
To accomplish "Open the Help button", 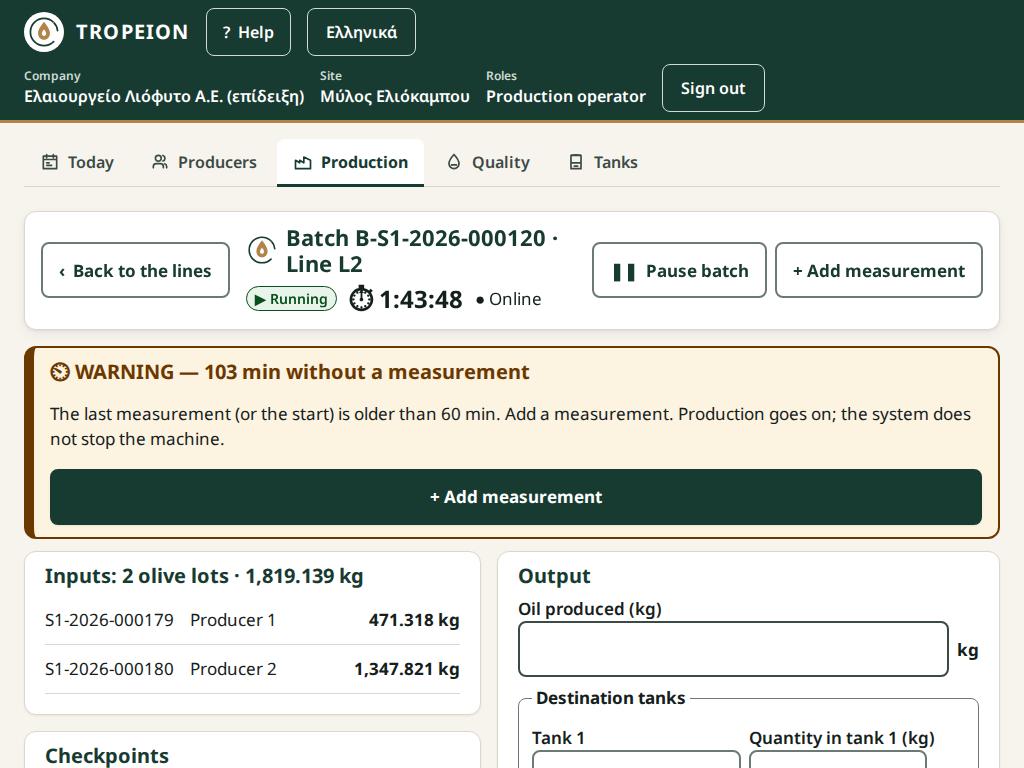I will (x=248, y=32).
